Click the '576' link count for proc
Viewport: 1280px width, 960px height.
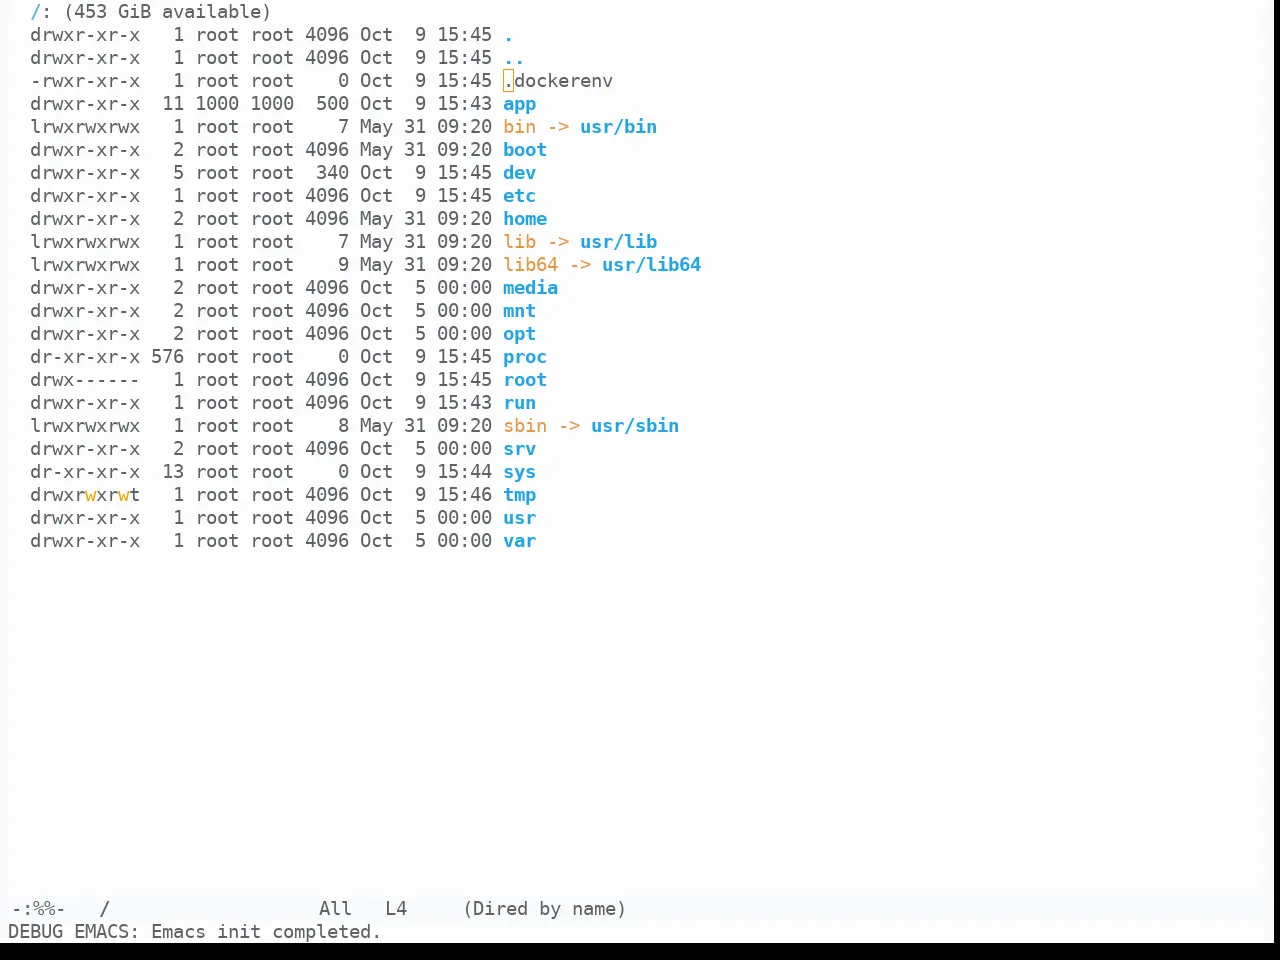point(167,357)
